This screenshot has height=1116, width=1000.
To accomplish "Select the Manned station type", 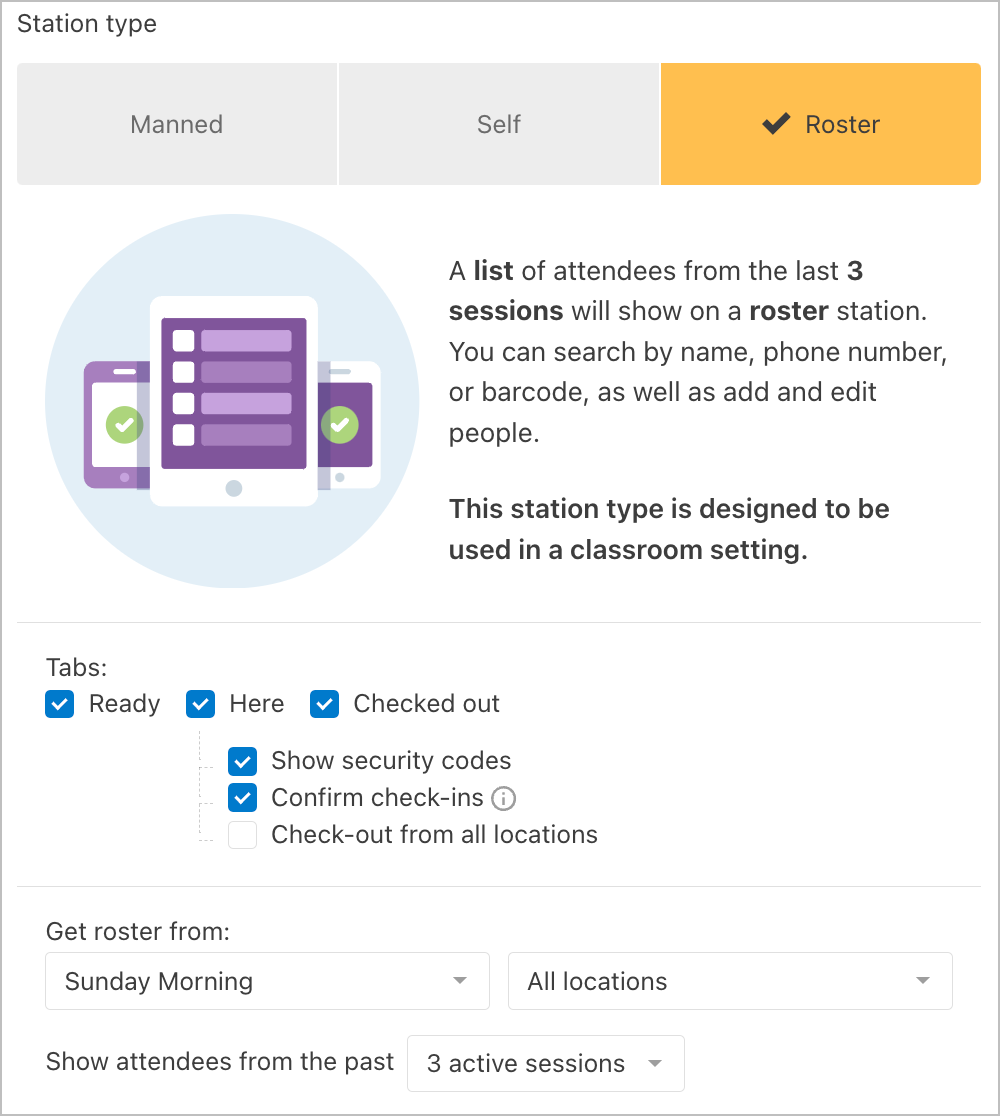I will click(x=177, y=124).
